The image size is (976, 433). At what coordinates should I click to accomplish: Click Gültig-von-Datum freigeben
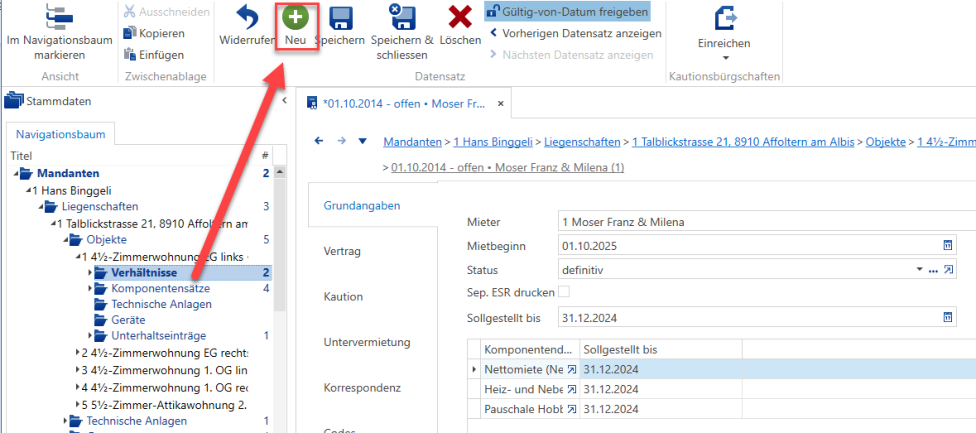click(x=568, y=11)
